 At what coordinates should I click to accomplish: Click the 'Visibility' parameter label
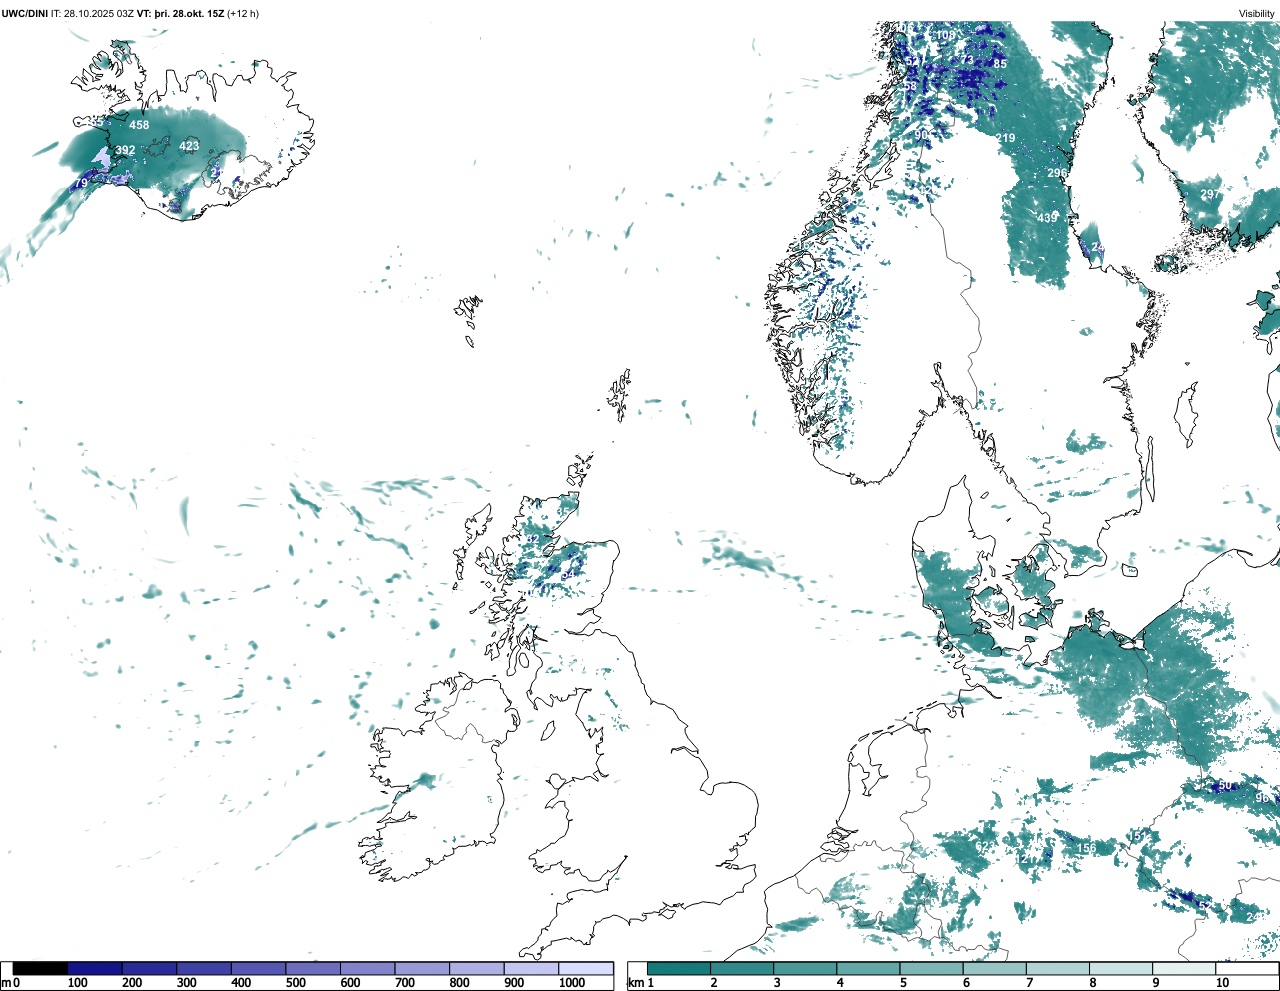1257,14
